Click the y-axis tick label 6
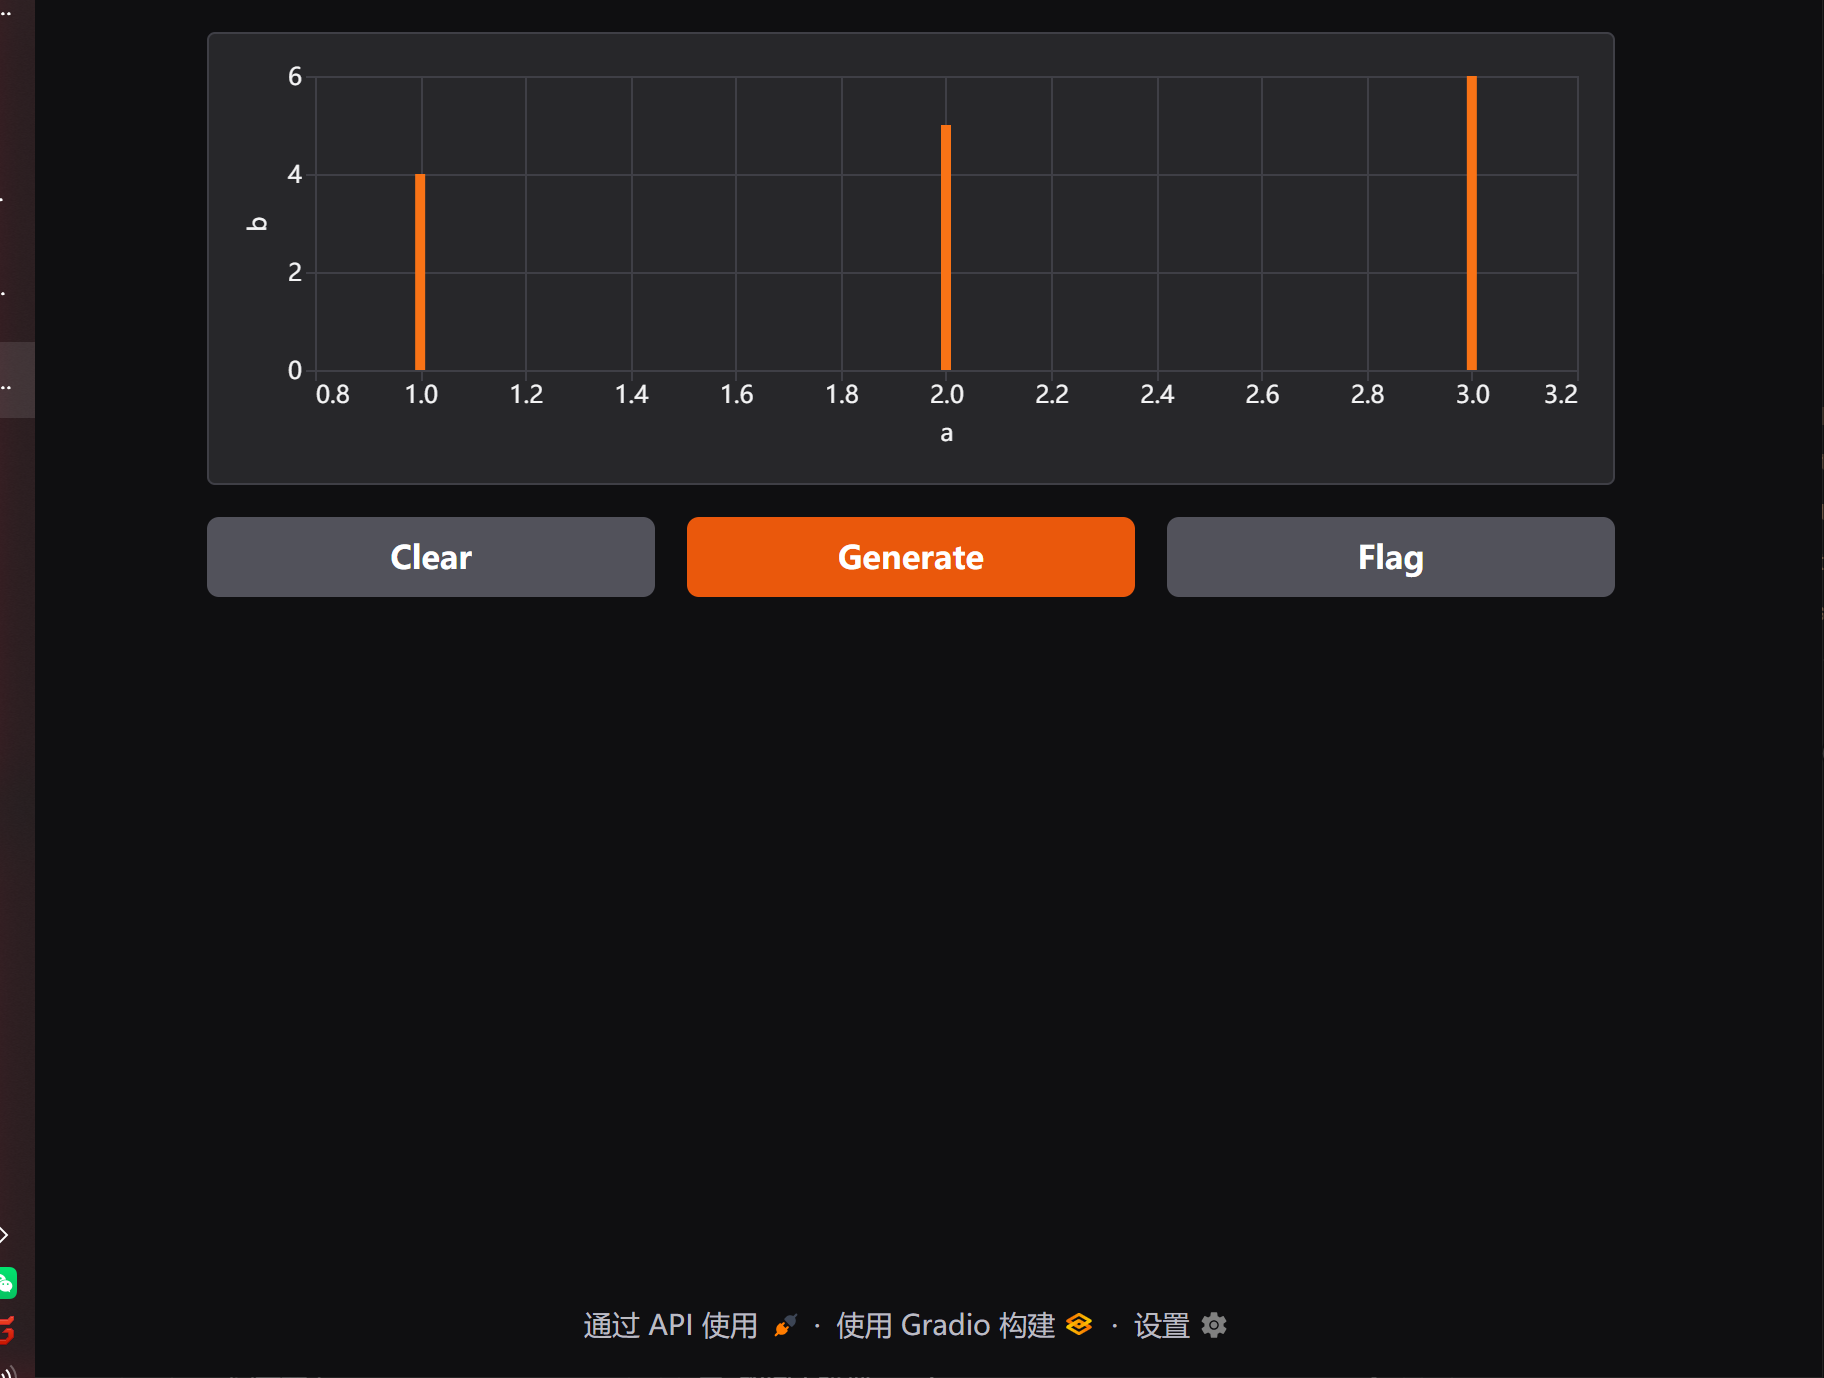The height and width of the screenshot is (1378, 1824). pyautogui.click(x=295, y=76)
